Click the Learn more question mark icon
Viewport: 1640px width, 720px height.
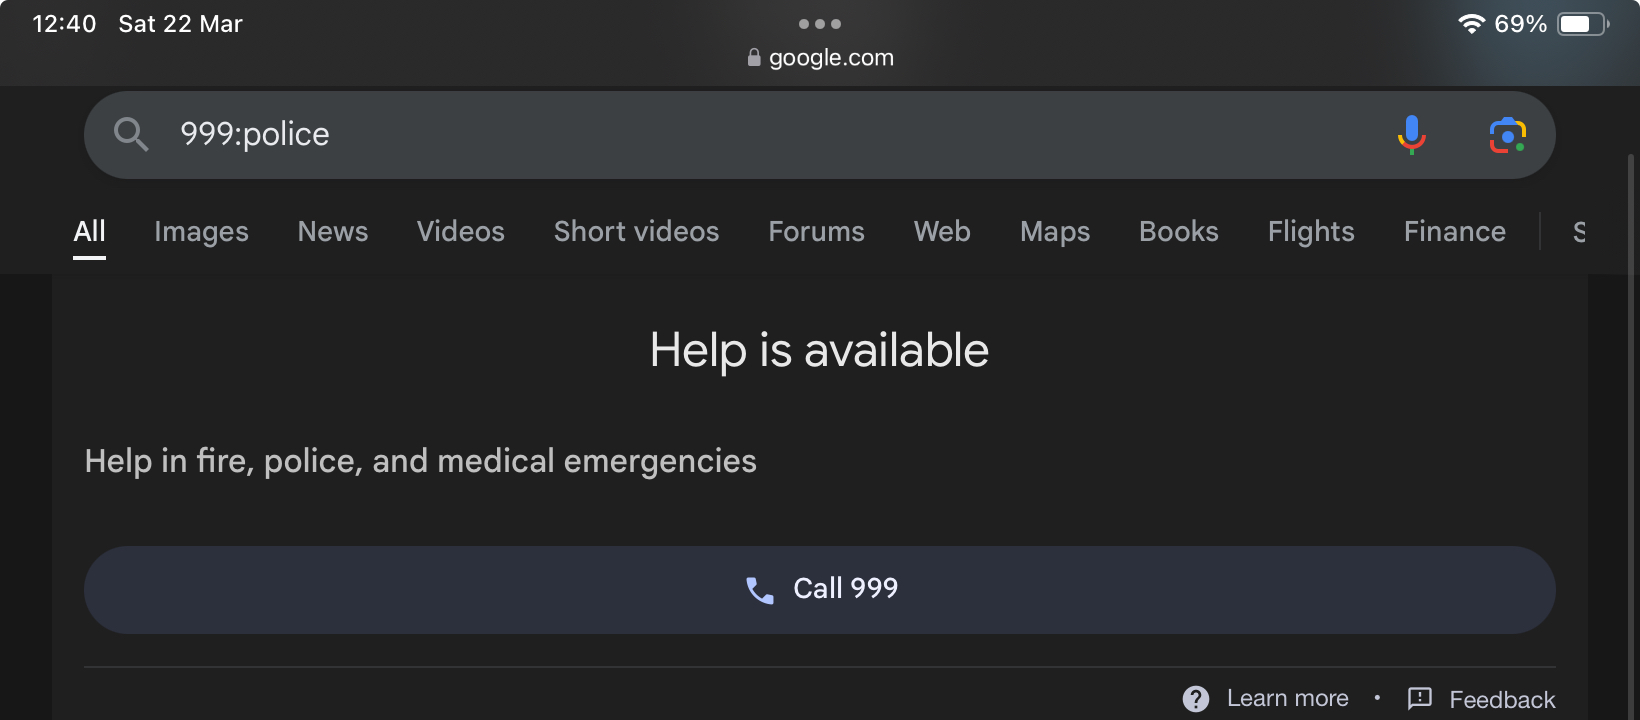pyautogui.click(x=1196, y=699)
